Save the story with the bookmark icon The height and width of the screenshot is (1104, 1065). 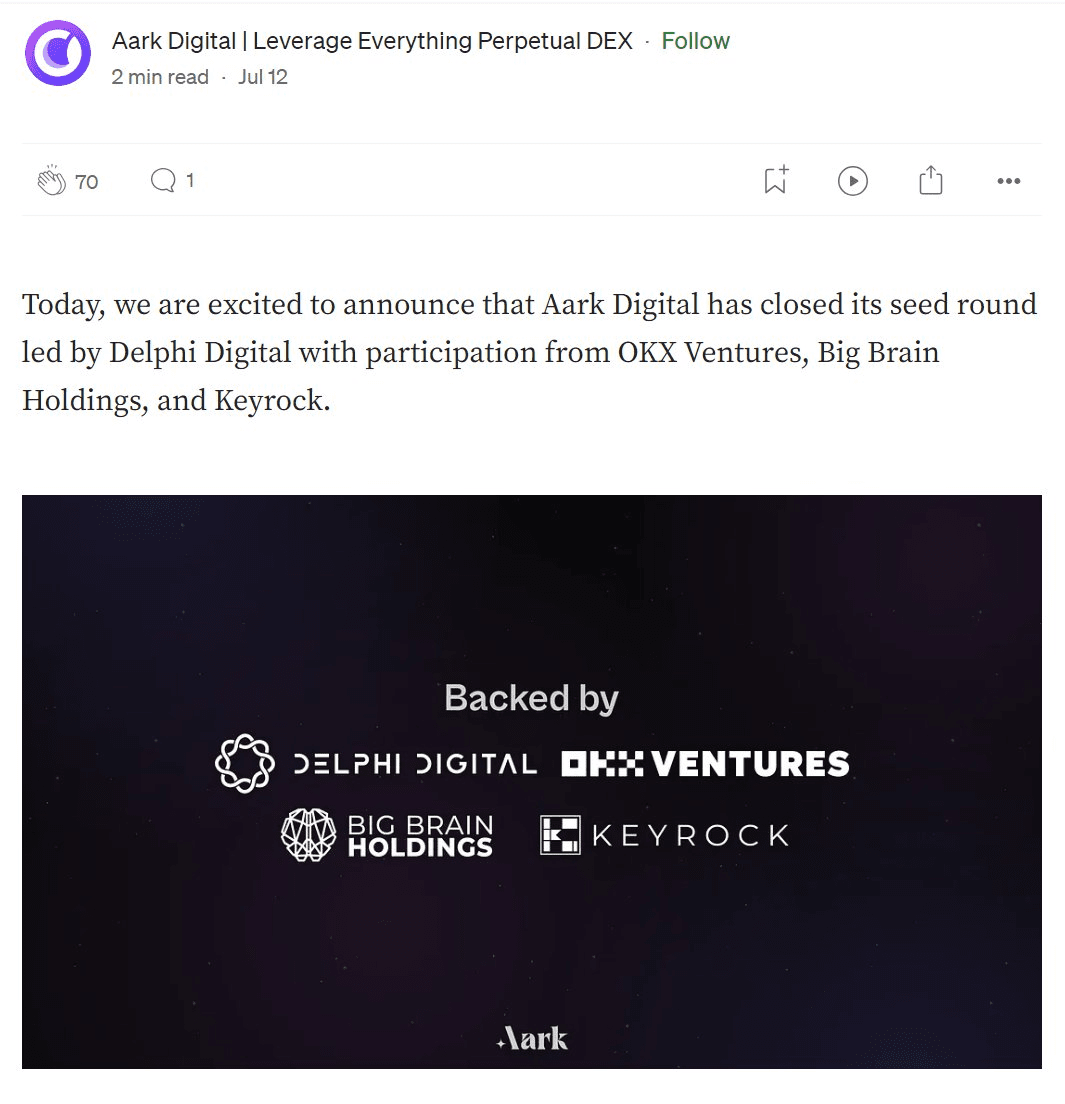(x=775, y=180)
